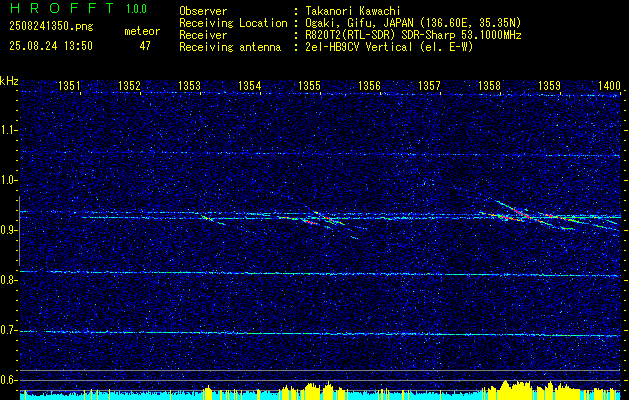Screen dimensions: 629x400
Task: Click the version number 1.0.0
Action: [x=136, y=8]
